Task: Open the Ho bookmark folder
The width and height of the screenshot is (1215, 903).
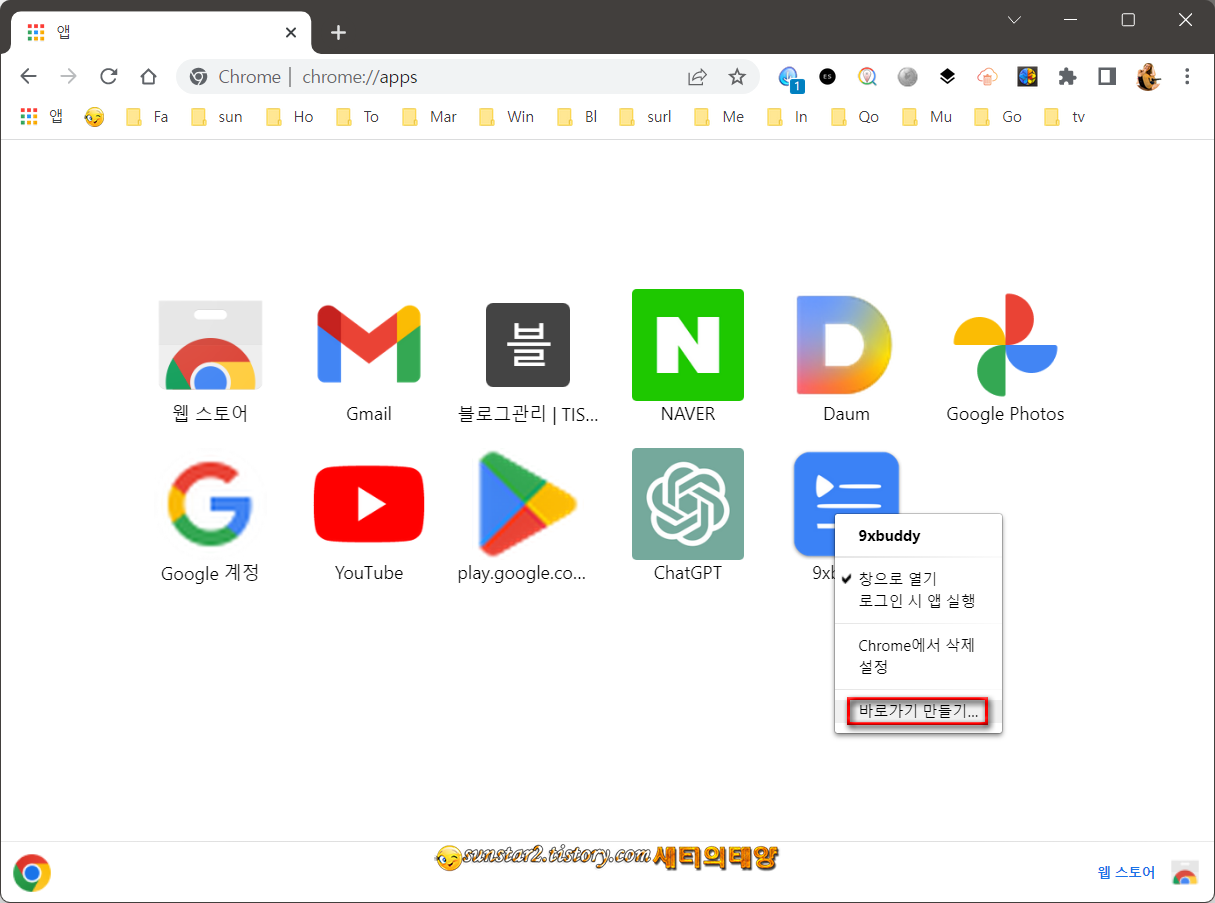Action: click(x=290, y=117)
